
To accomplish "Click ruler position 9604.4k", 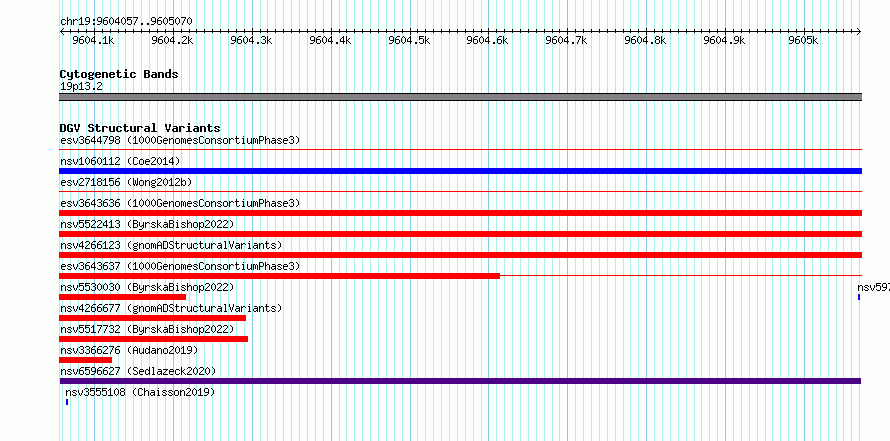I will click(x=330, y=40).
